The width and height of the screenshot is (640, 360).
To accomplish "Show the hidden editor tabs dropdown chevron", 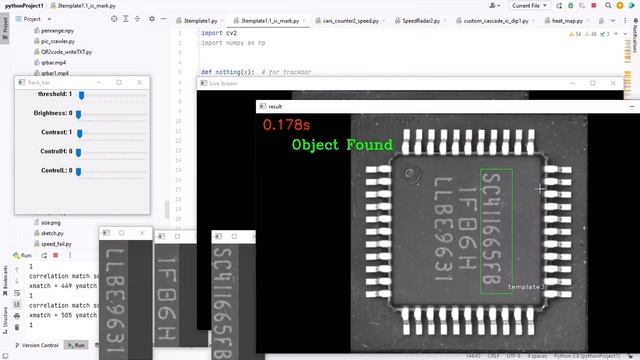I will pyautogui.click(x=613, y=20).
